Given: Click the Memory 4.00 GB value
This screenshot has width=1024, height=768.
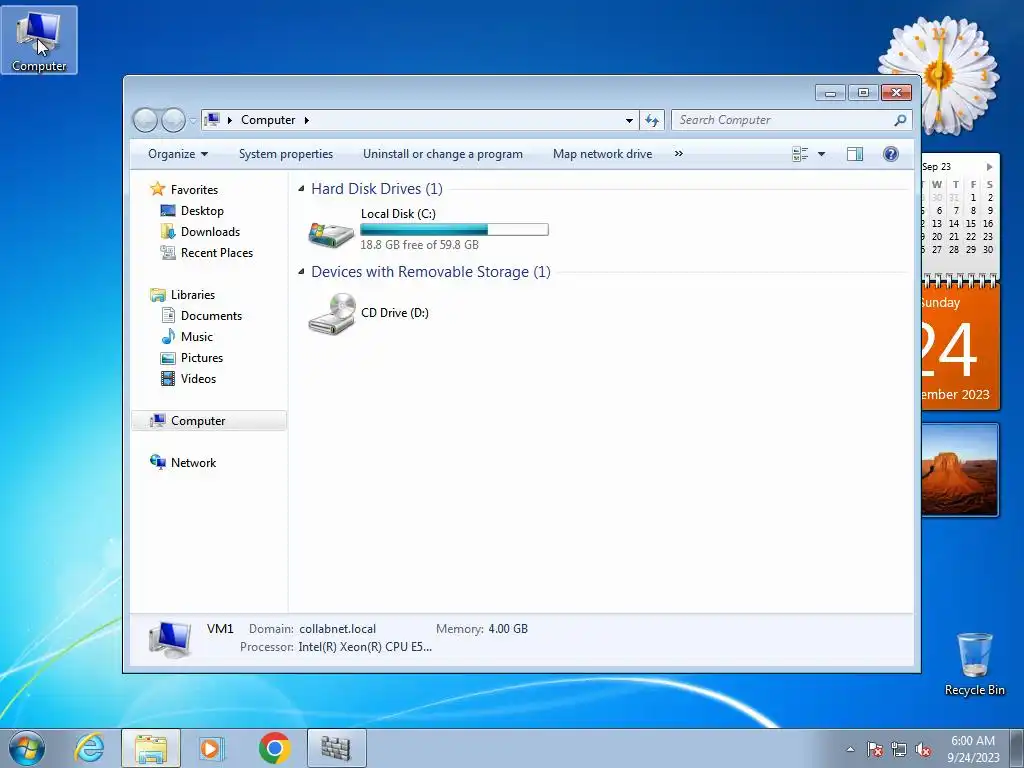Looking at the screenshot, I should (x=507, y=629).
